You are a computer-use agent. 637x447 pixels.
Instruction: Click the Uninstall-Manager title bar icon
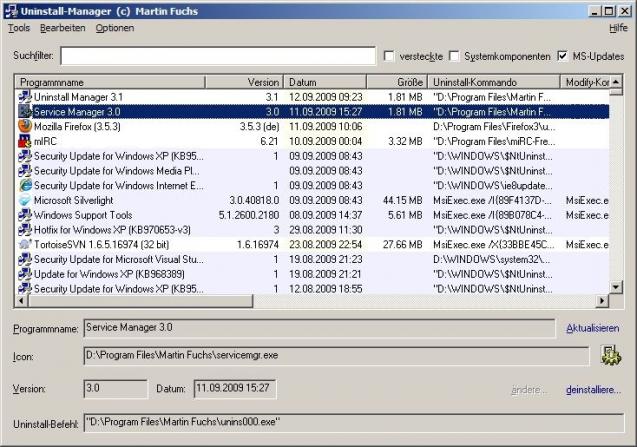tap(11, 11)
